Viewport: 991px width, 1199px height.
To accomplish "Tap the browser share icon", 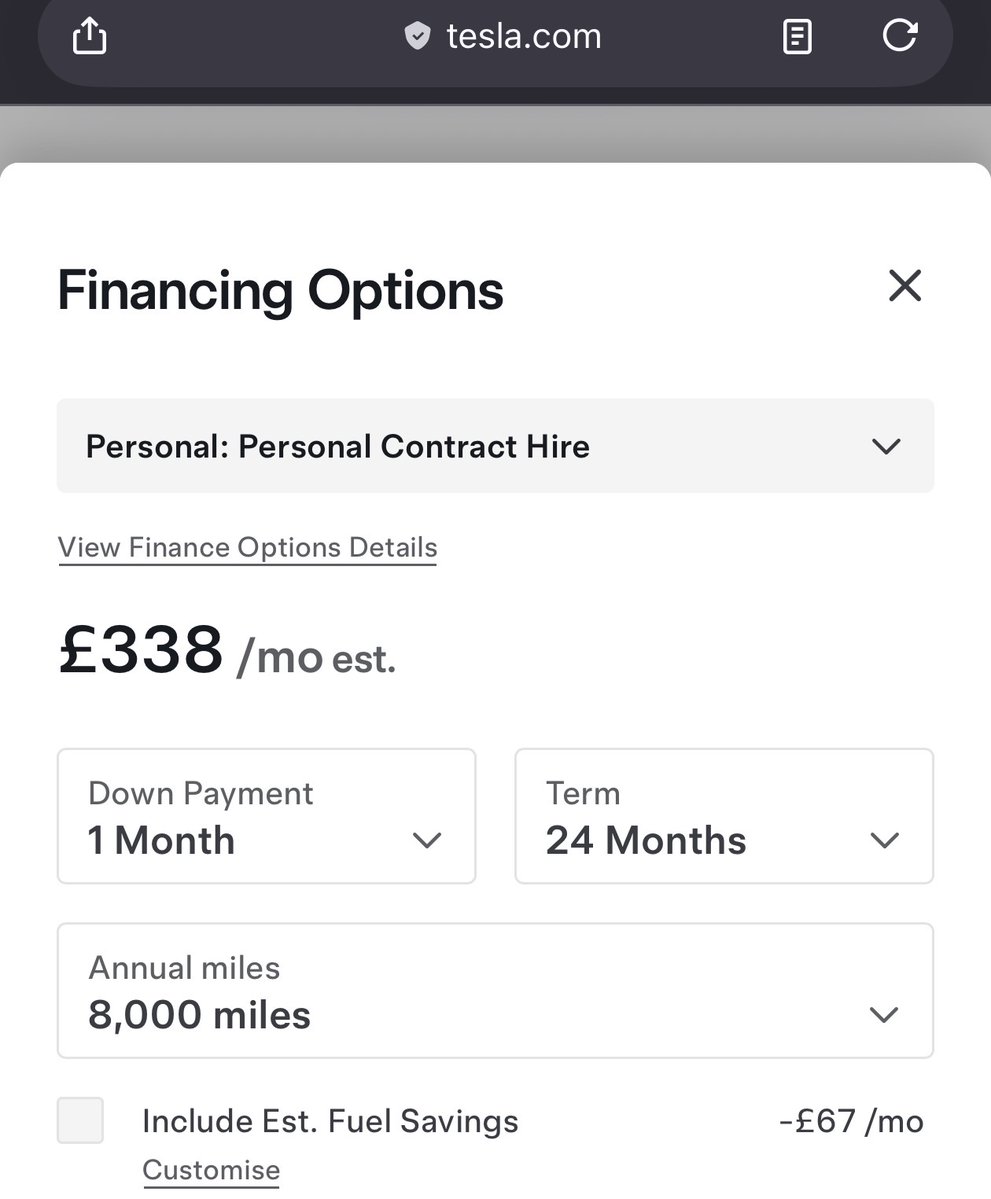I will (x=89, y=36).
